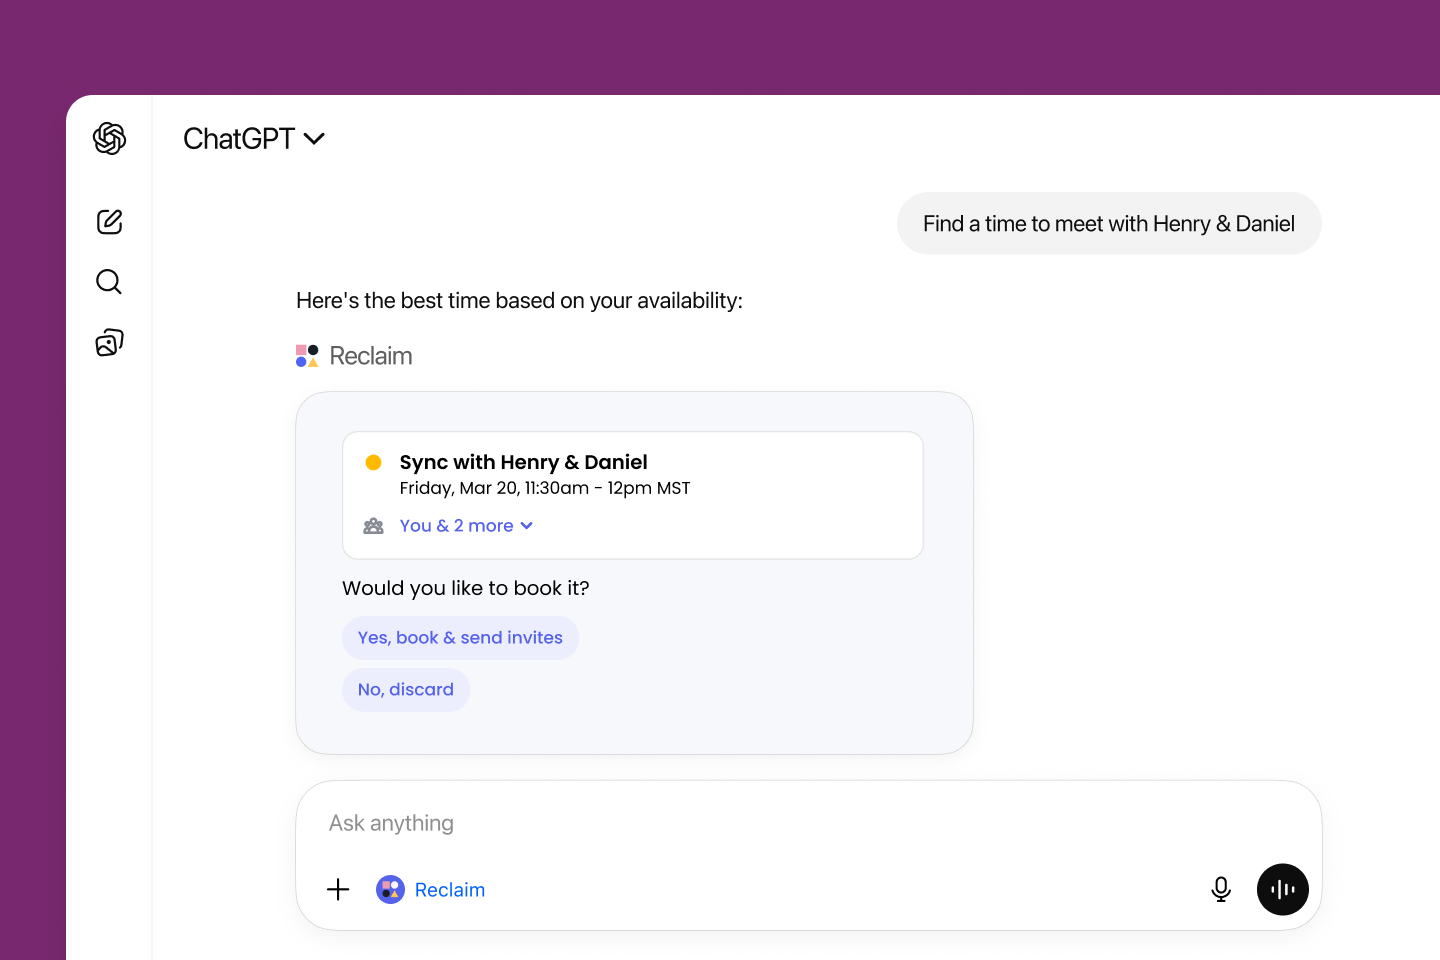Click "Yes, book & send invites"
This screenshot has width=1440, height=960.
(460, 638)
